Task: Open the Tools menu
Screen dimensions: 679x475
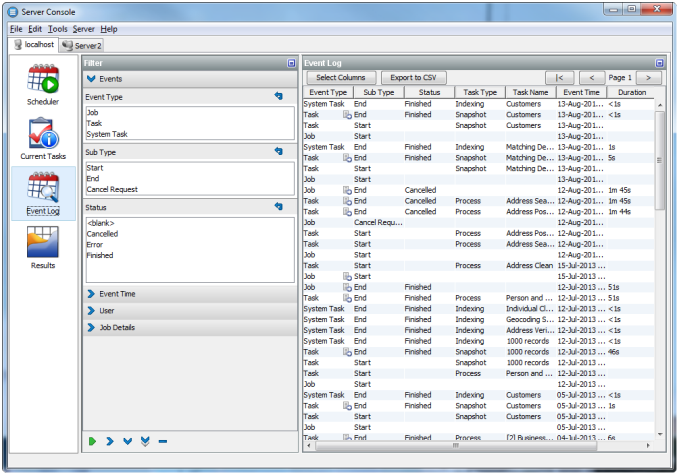Action: tap(58, 29)
